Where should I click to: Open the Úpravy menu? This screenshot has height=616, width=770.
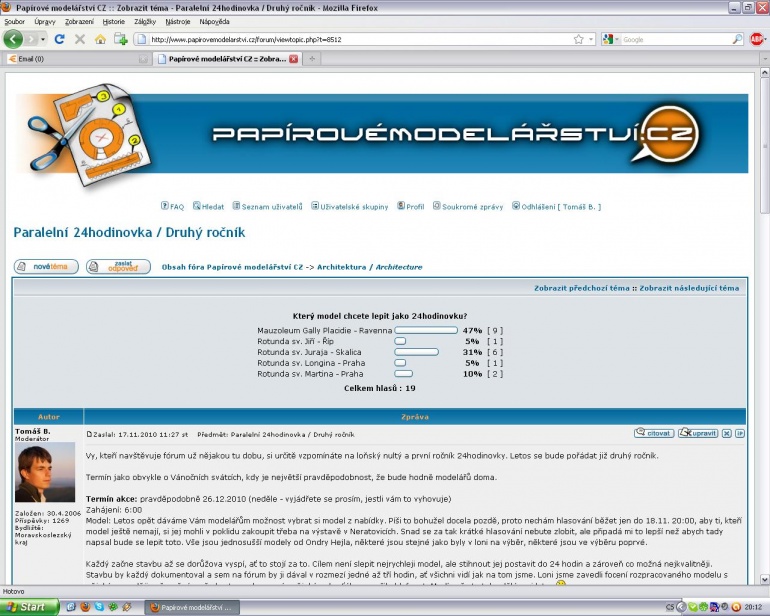(45, 22)
